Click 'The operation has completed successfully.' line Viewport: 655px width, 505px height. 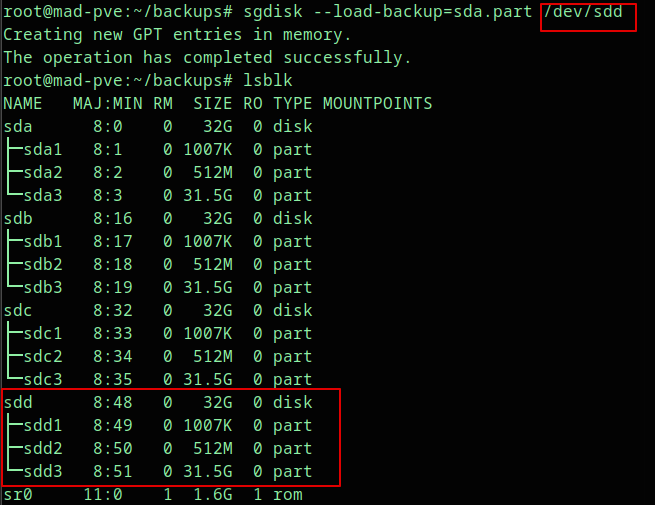[x=207, y=58]
